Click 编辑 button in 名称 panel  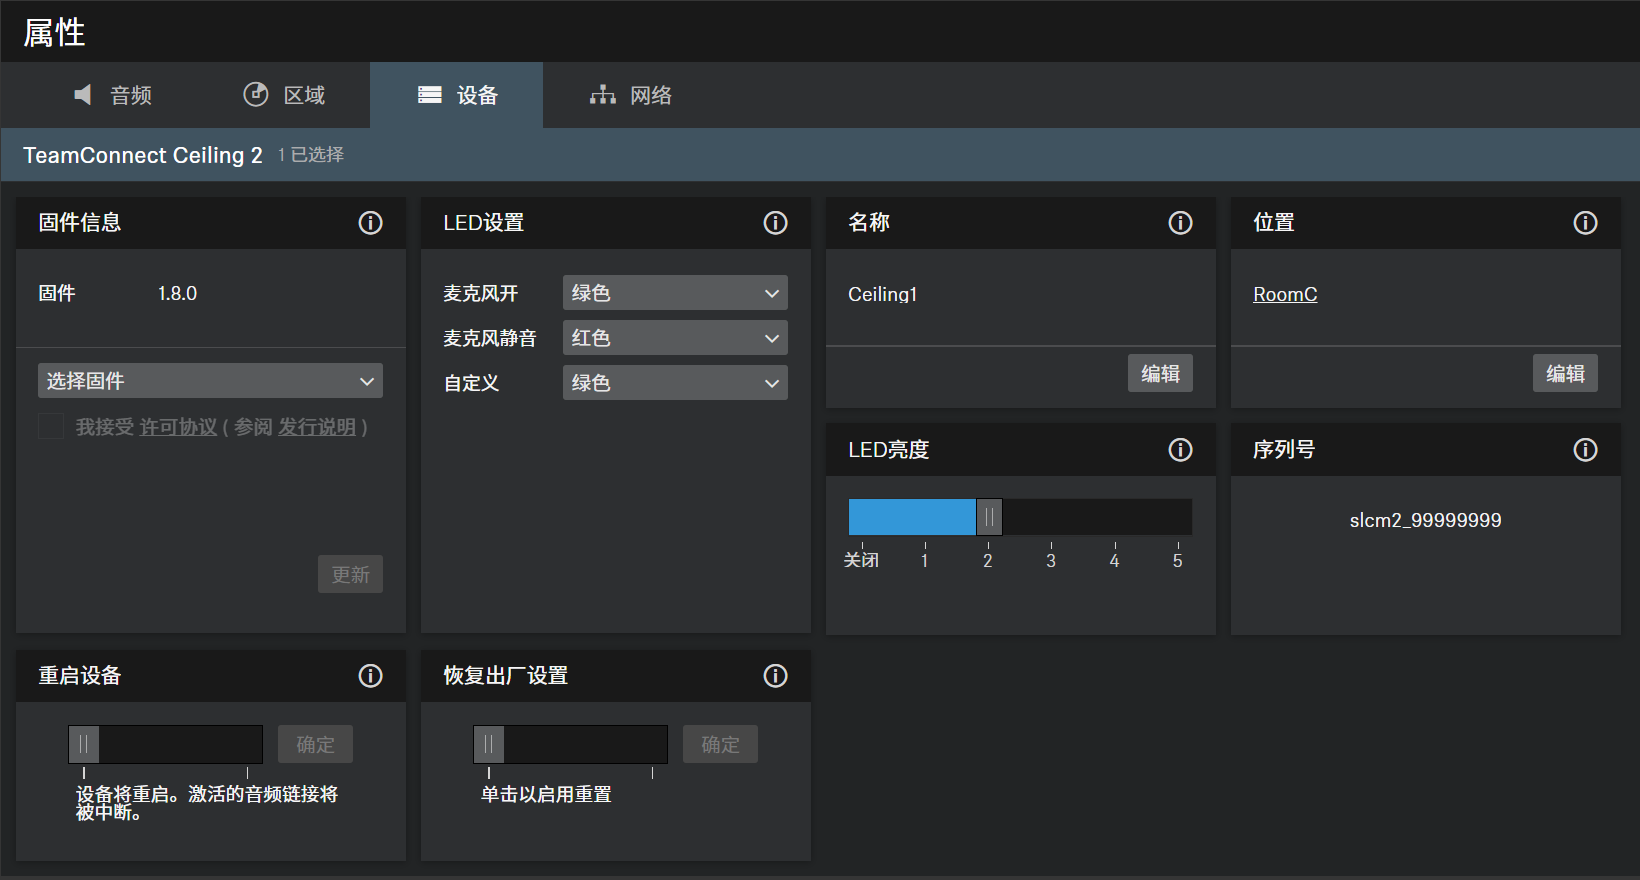click(1160, 374)
